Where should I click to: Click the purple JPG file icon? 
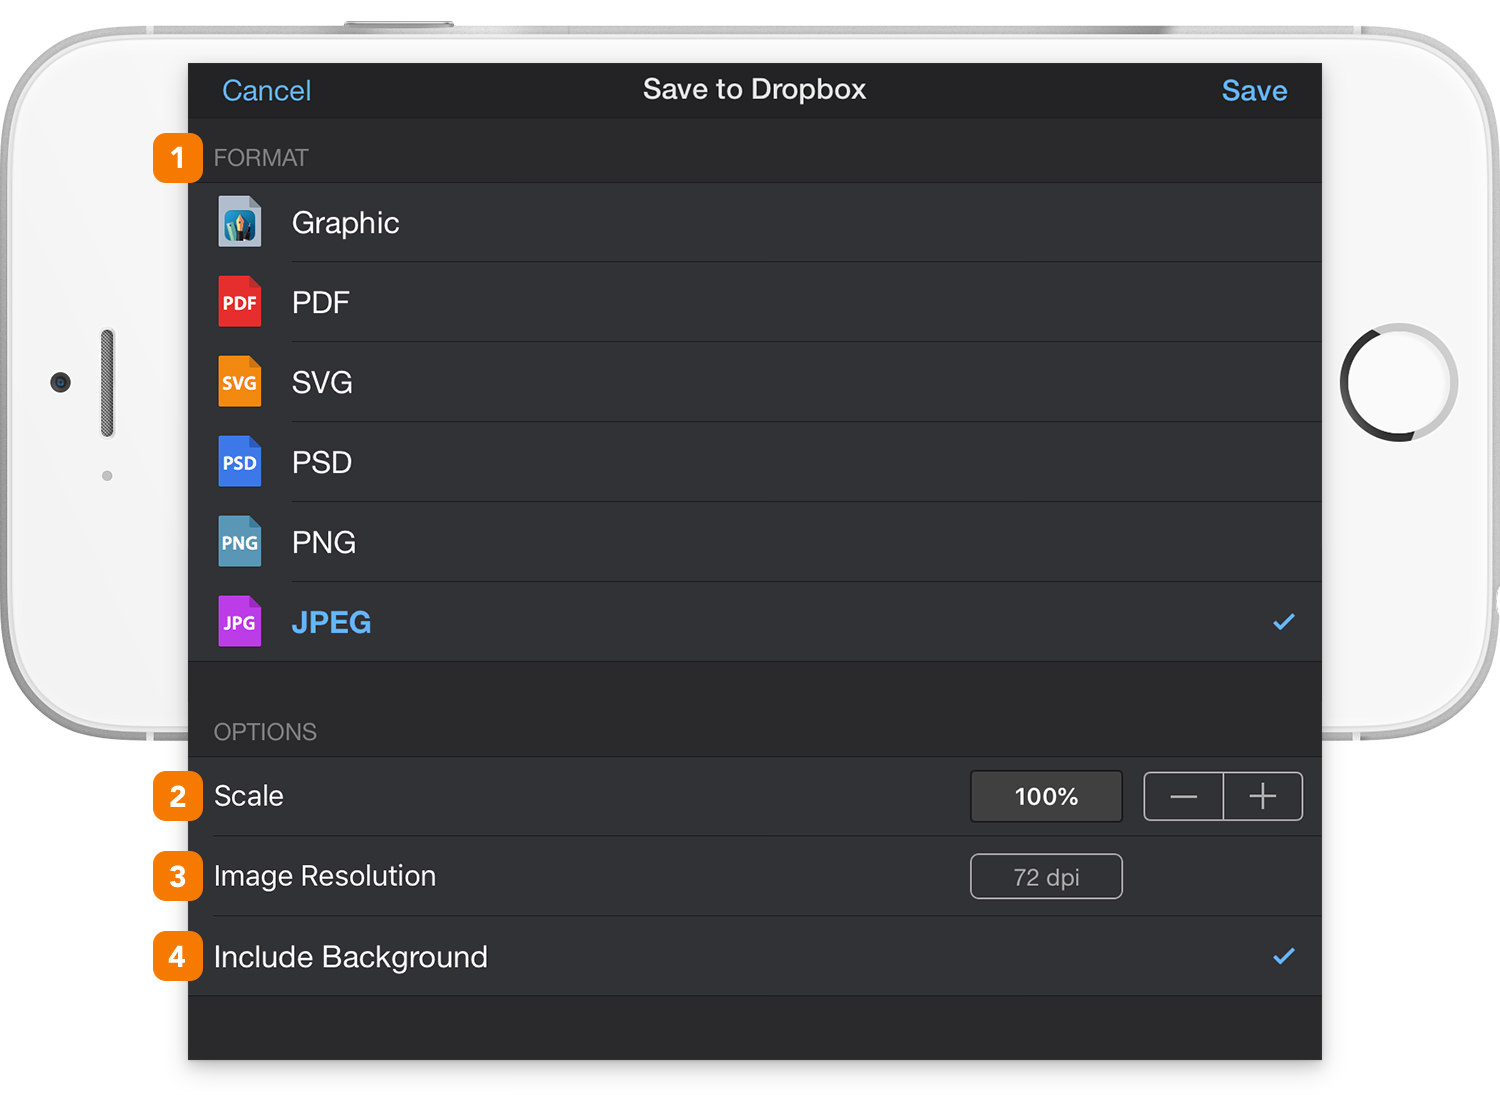pos(240,622)
